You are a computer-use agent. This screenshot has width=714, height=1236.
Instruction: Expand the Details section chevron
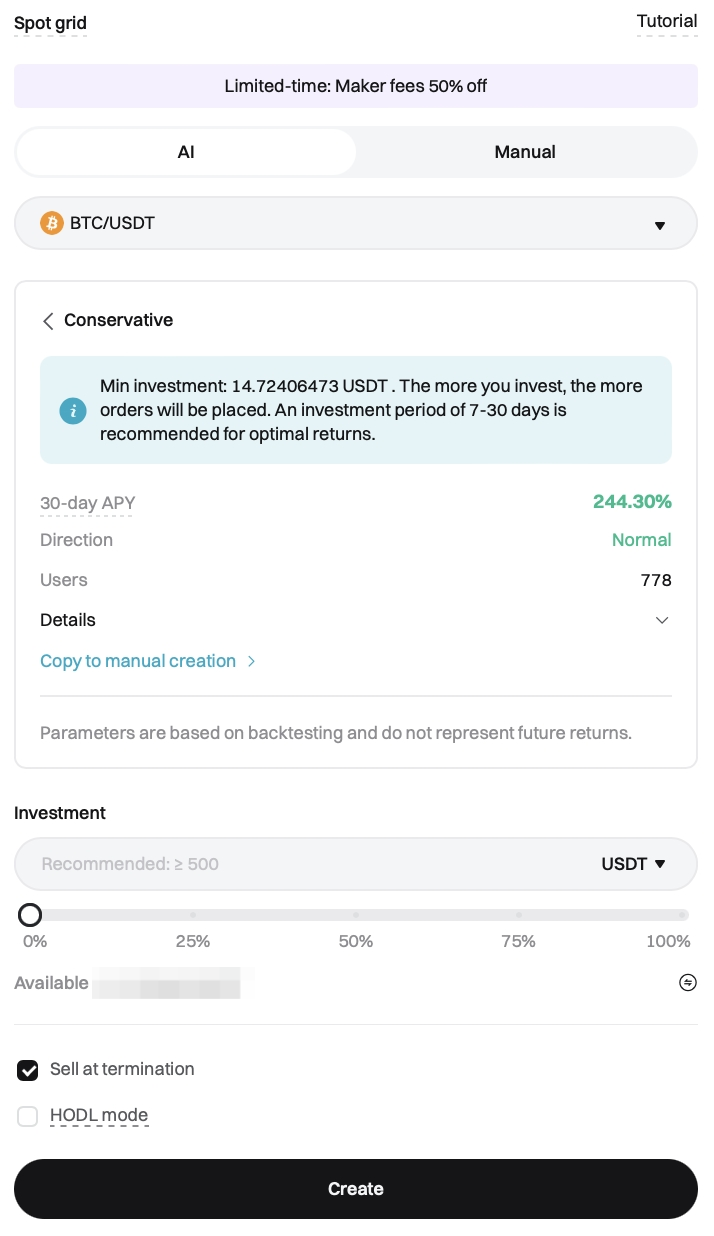click(x=661, y=621)
